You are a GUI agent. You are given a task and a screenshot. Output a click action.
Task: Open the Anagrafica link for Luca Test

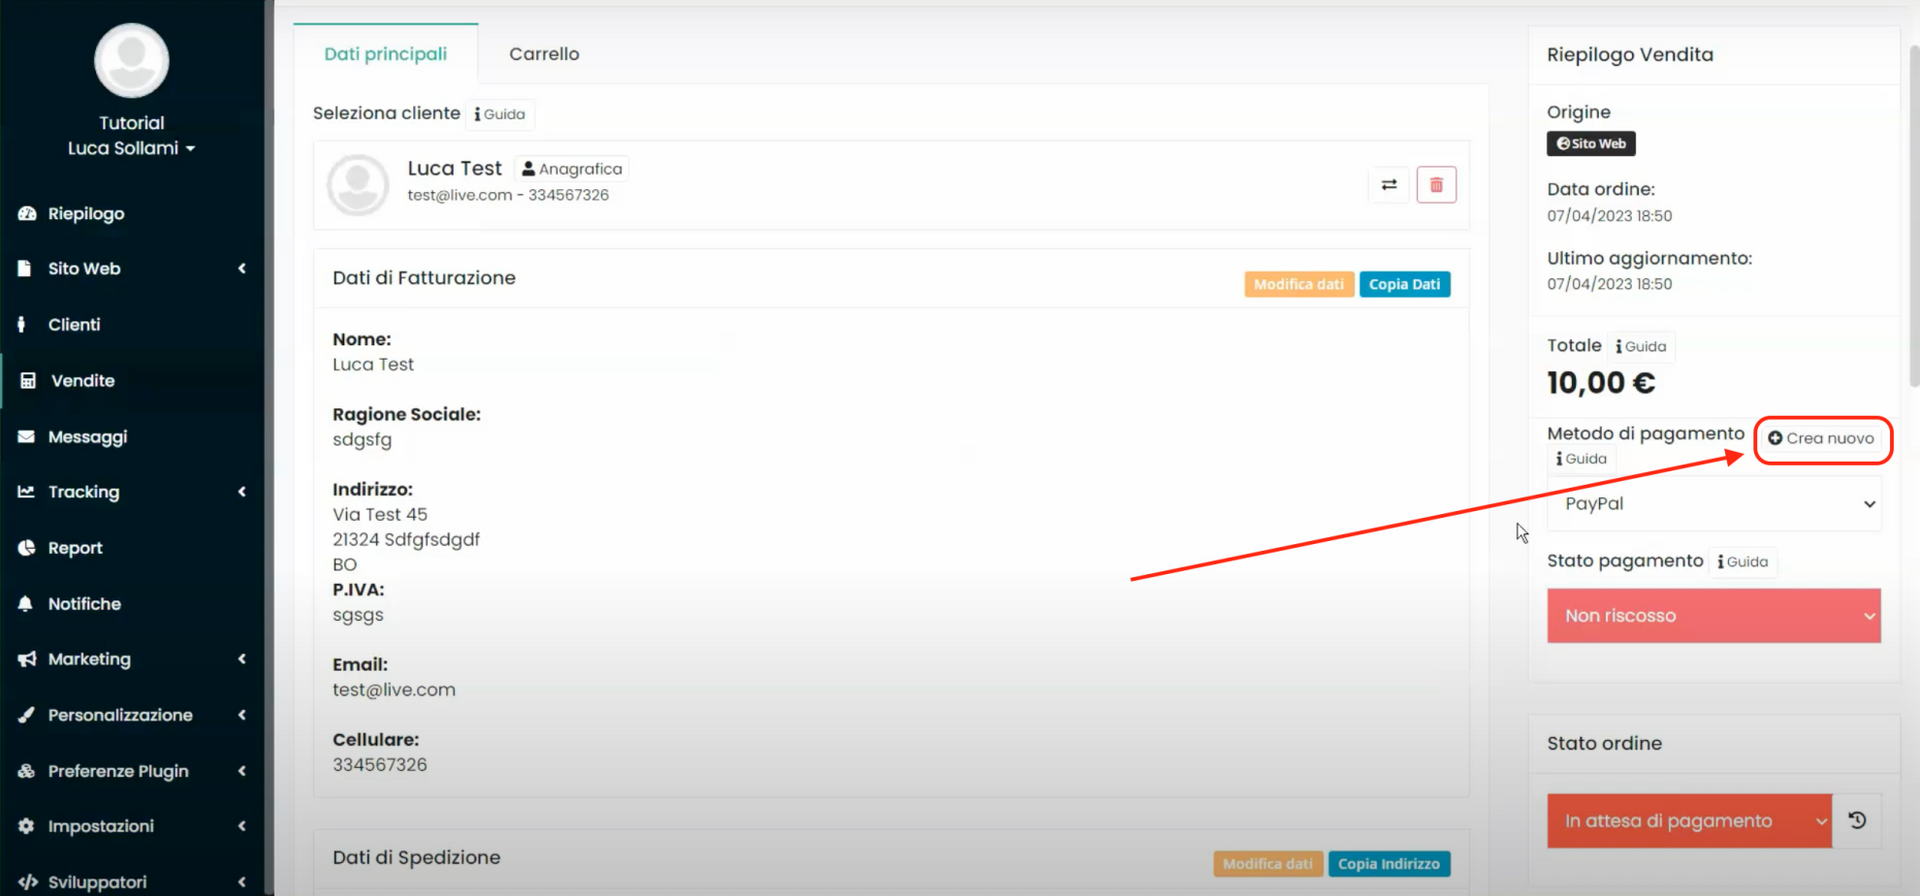(572, 169)
